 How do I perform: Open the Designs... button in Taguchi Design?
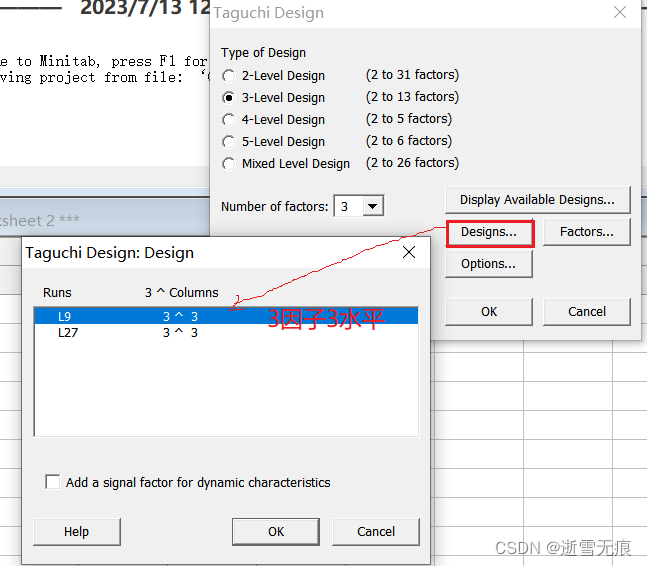pyautogui.click(x=489, y=232)
